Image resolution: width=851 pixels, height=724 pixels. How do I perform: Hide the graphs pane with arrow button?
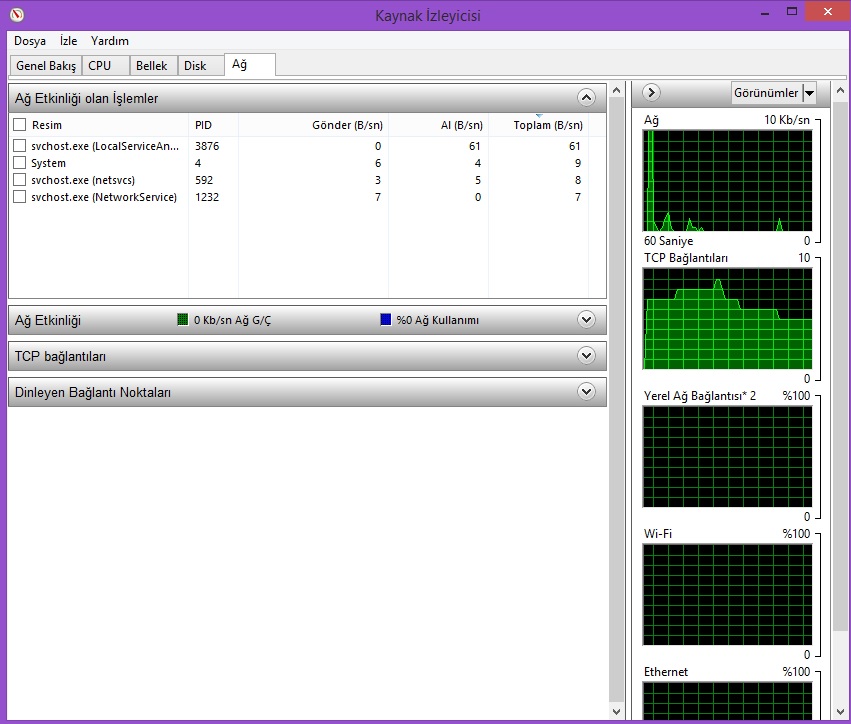[x=651, y=93]
